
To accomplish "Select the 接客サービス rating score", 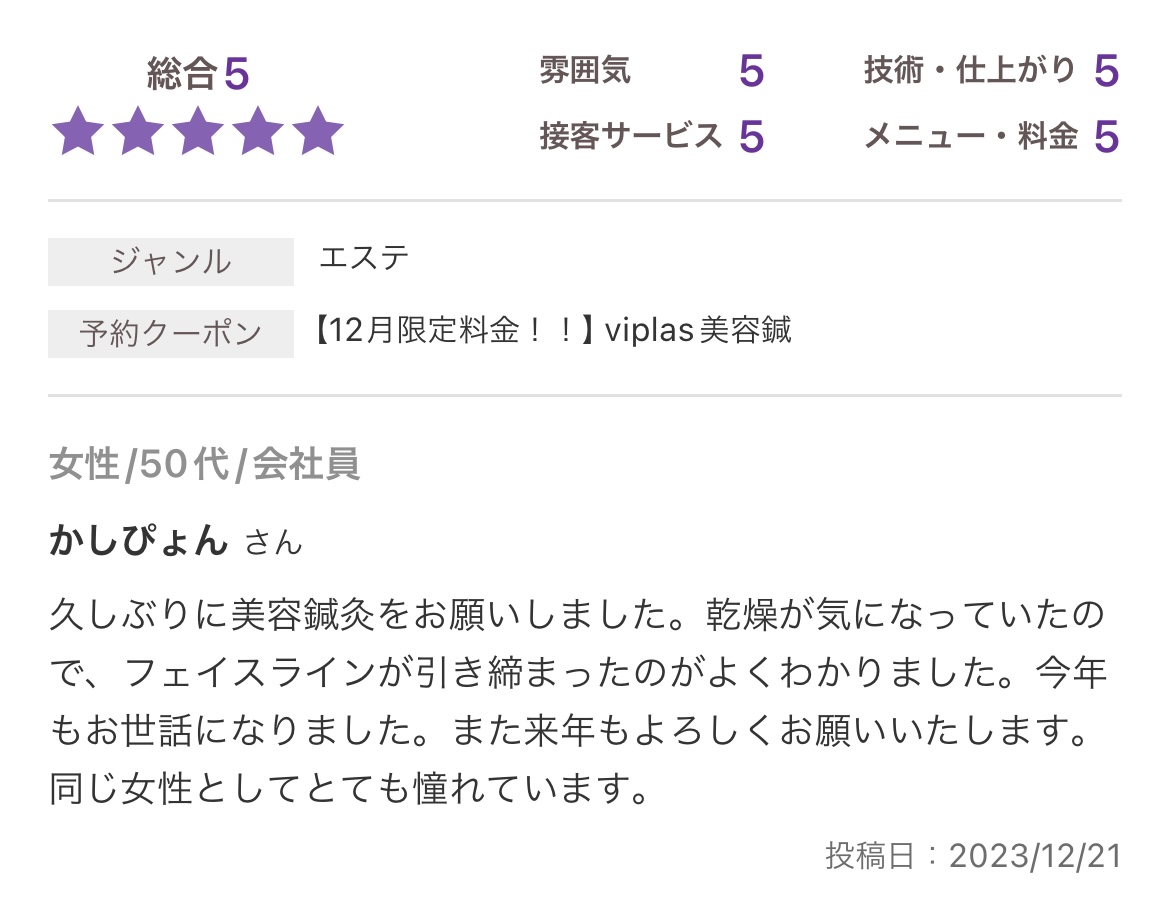I will [751, 136].
